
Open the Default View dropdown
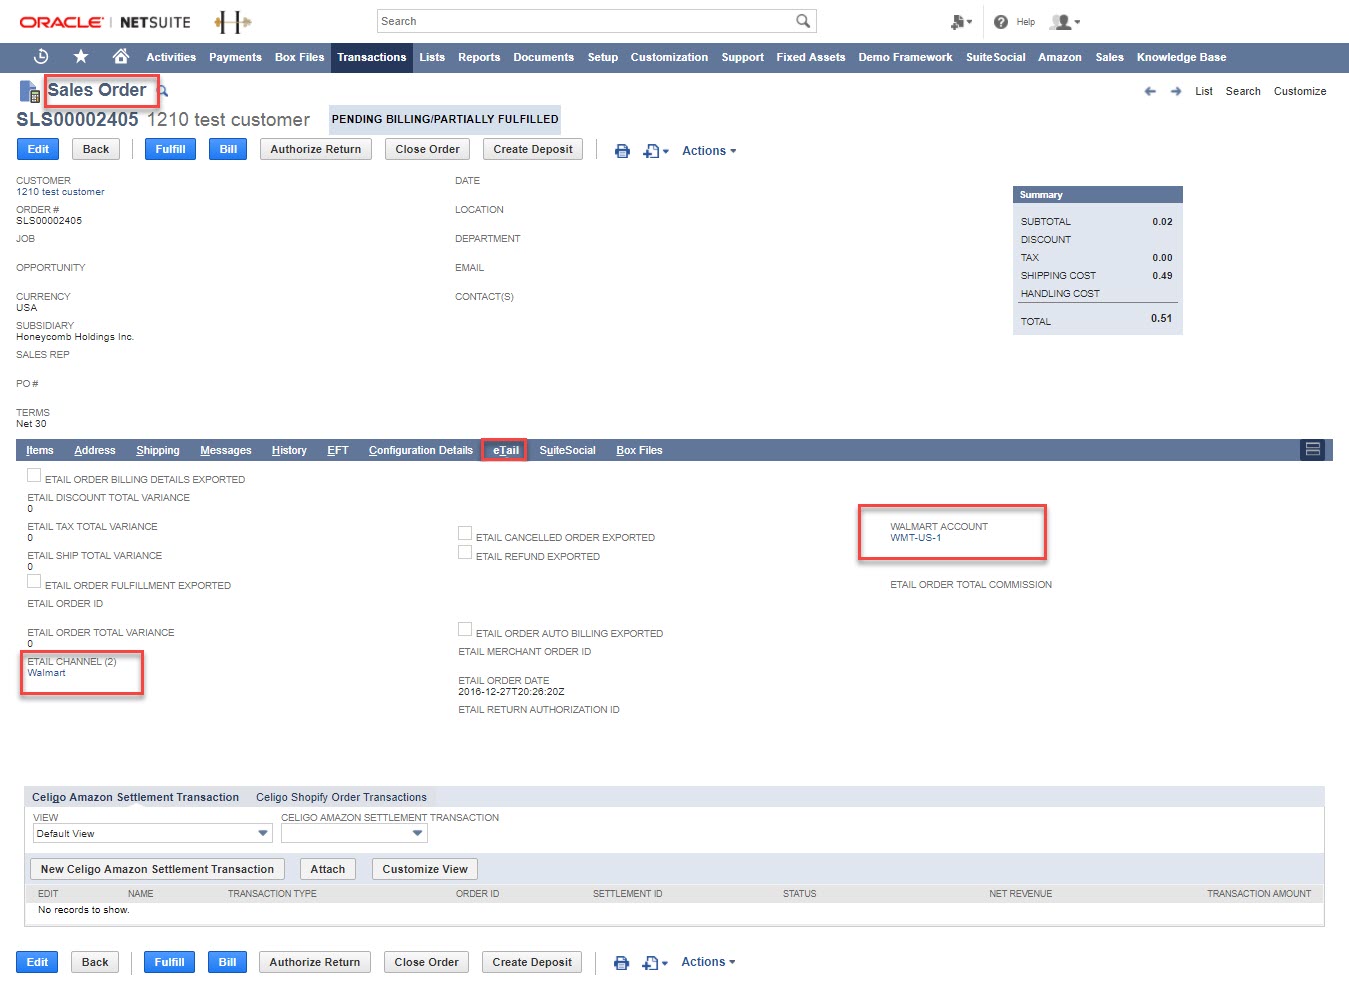point(152,833)
